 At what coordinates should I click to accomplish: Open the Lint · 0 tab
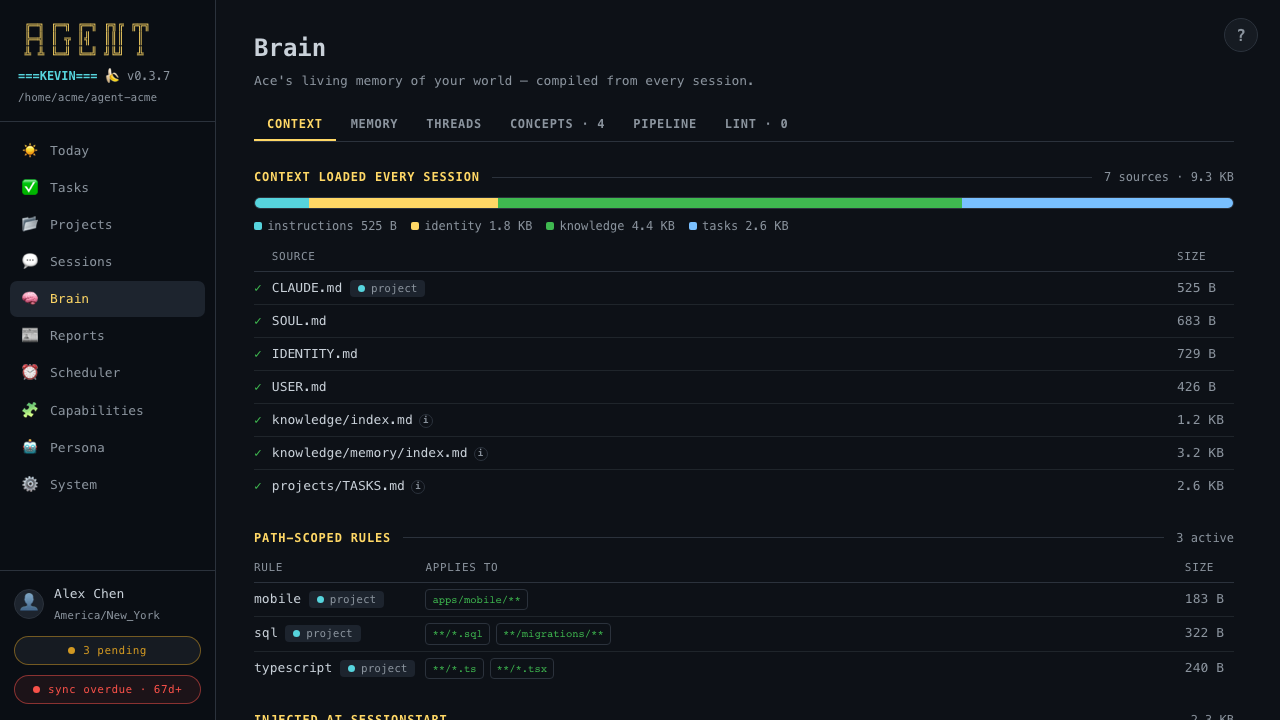click(756, 124)
